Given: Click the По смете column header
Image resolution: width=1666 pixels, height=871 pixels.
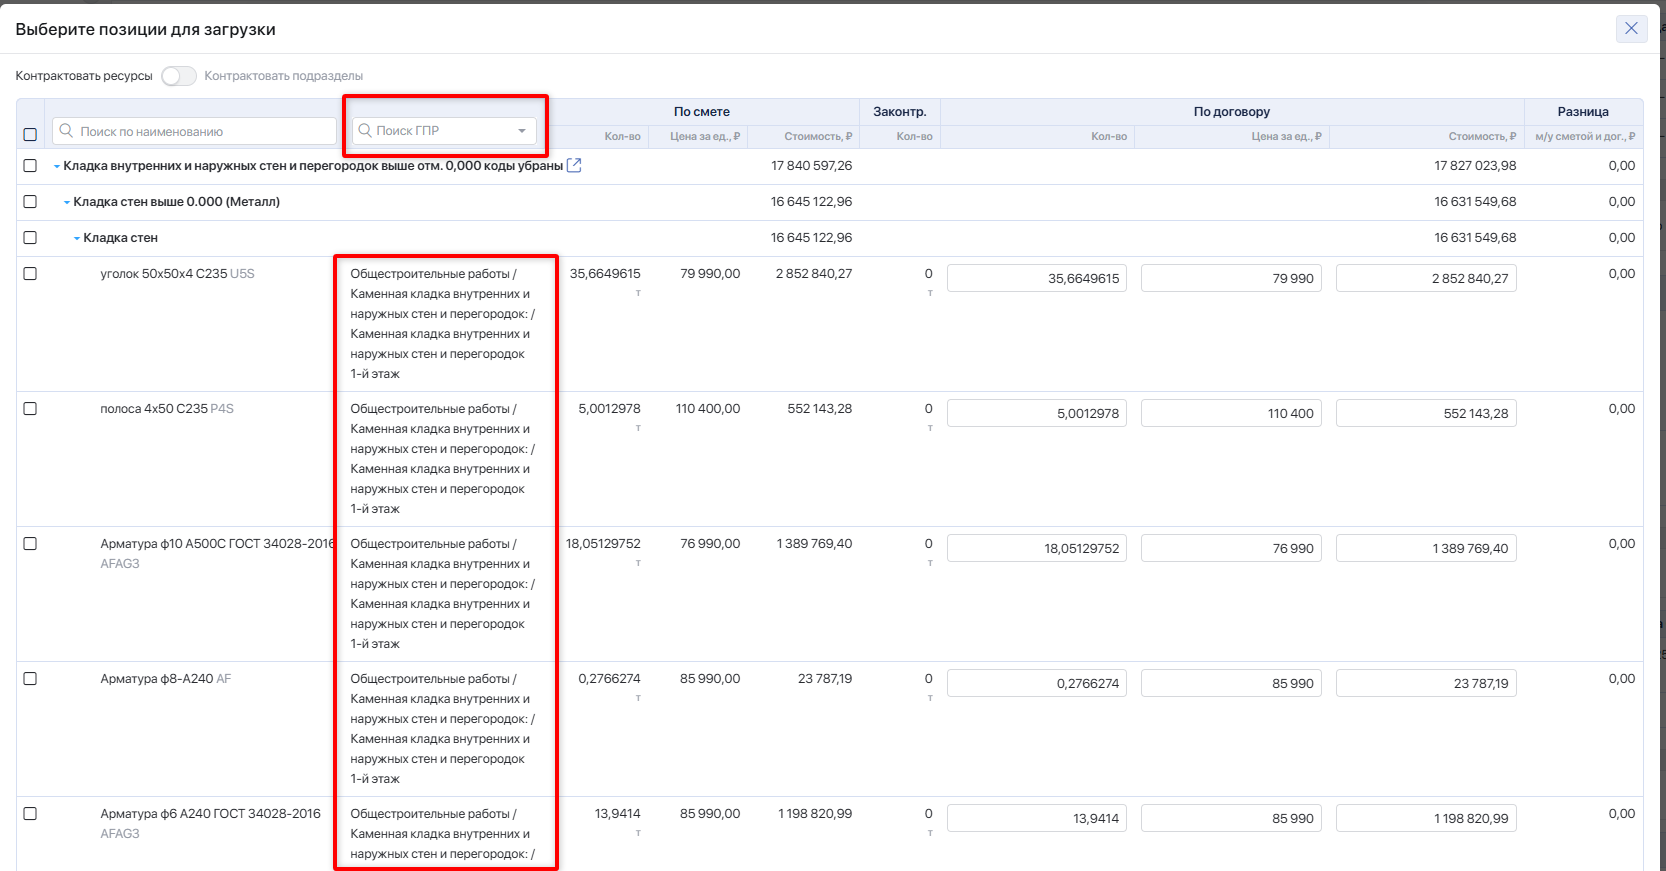Looking at the screenshot, I should [701, 112].
